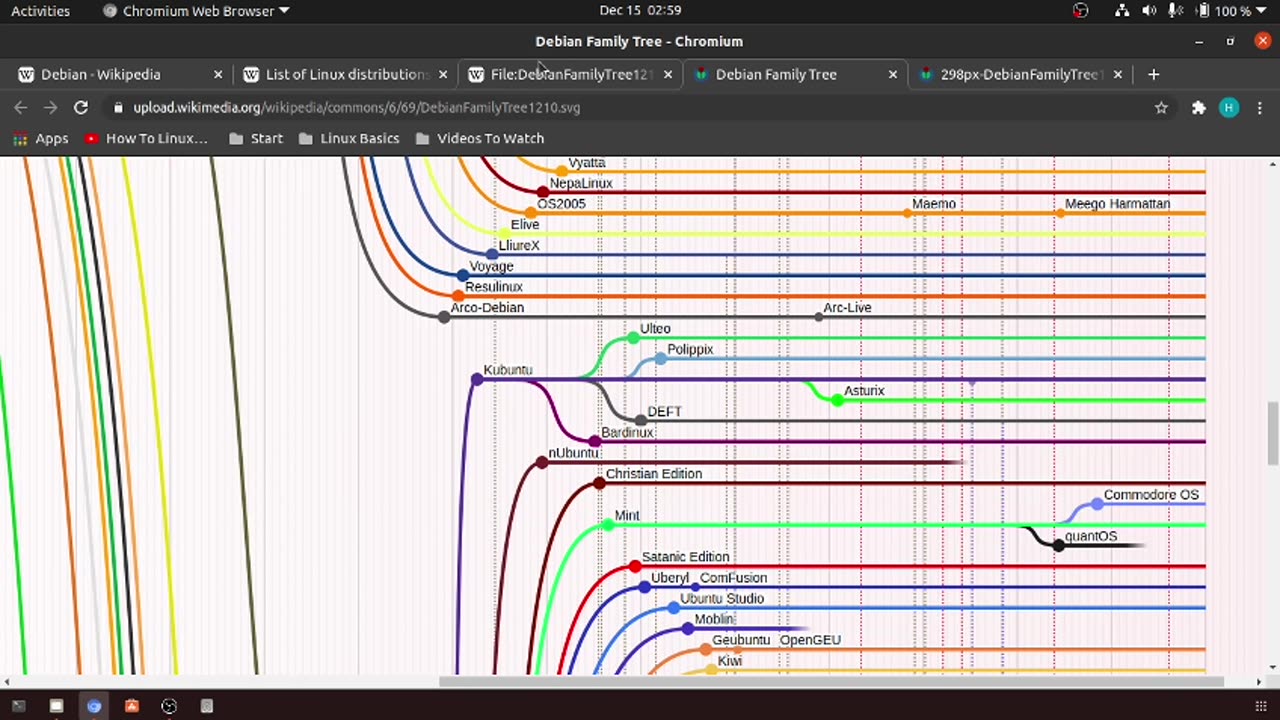Close the List of Linux distributions tab
Screen dimensions: 1280x720
(443, 74)
